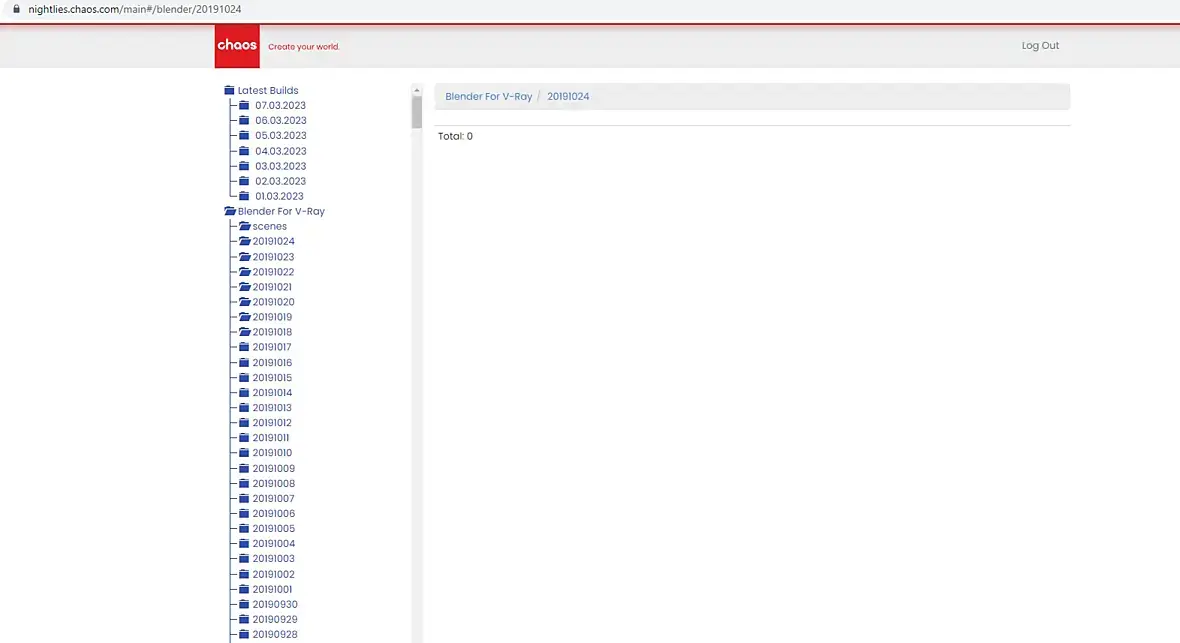Image resolution: width=1180 pixels, height=643 pixels.
Task: Click the tree scrollbar up arrow
Action: pos(416,90)
